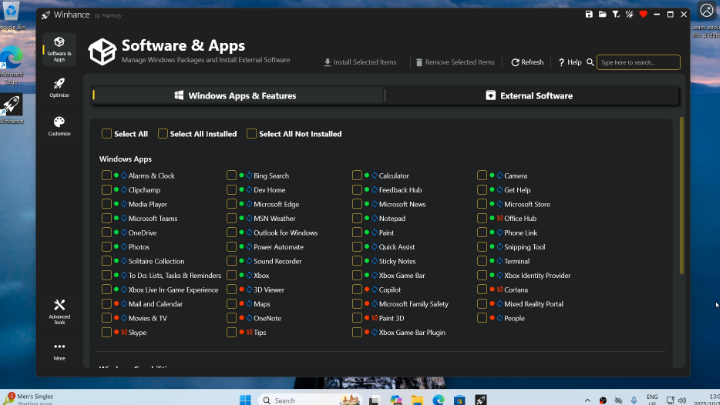
Task: Click the Outlook for Windows label
Action: (x=286, y=232)
